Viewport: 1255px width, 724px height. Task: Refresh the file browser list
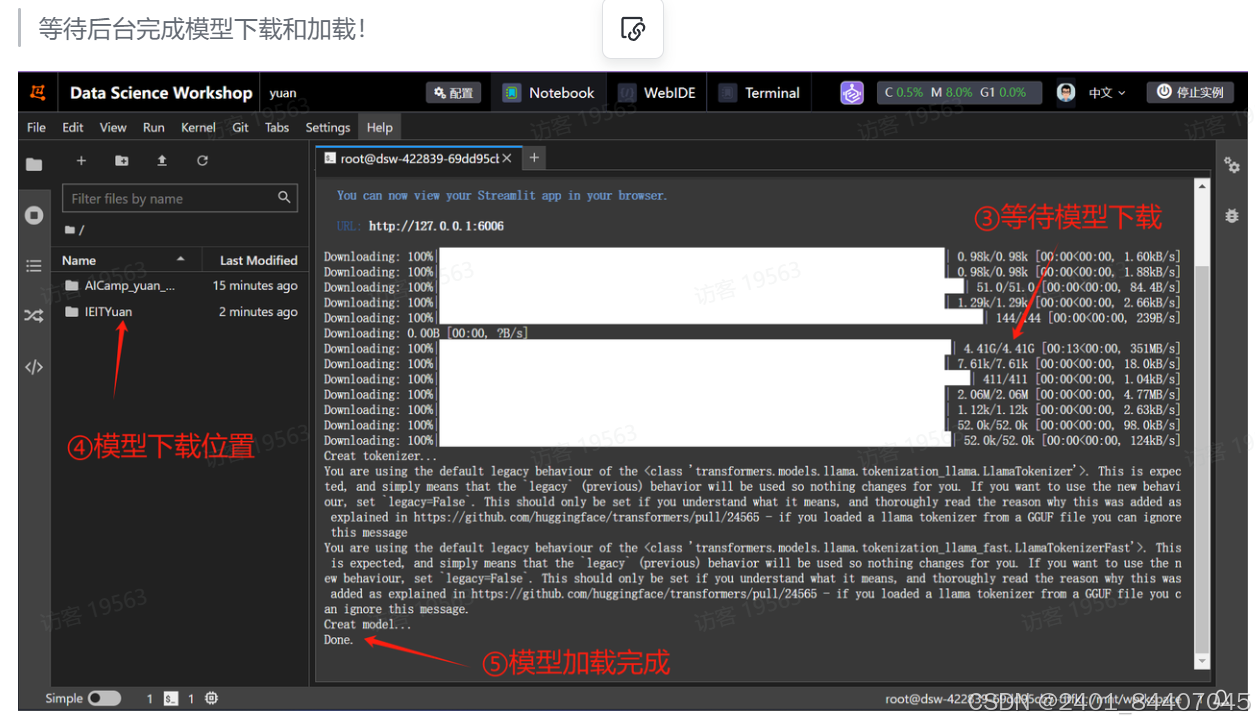tap(203, 162)
